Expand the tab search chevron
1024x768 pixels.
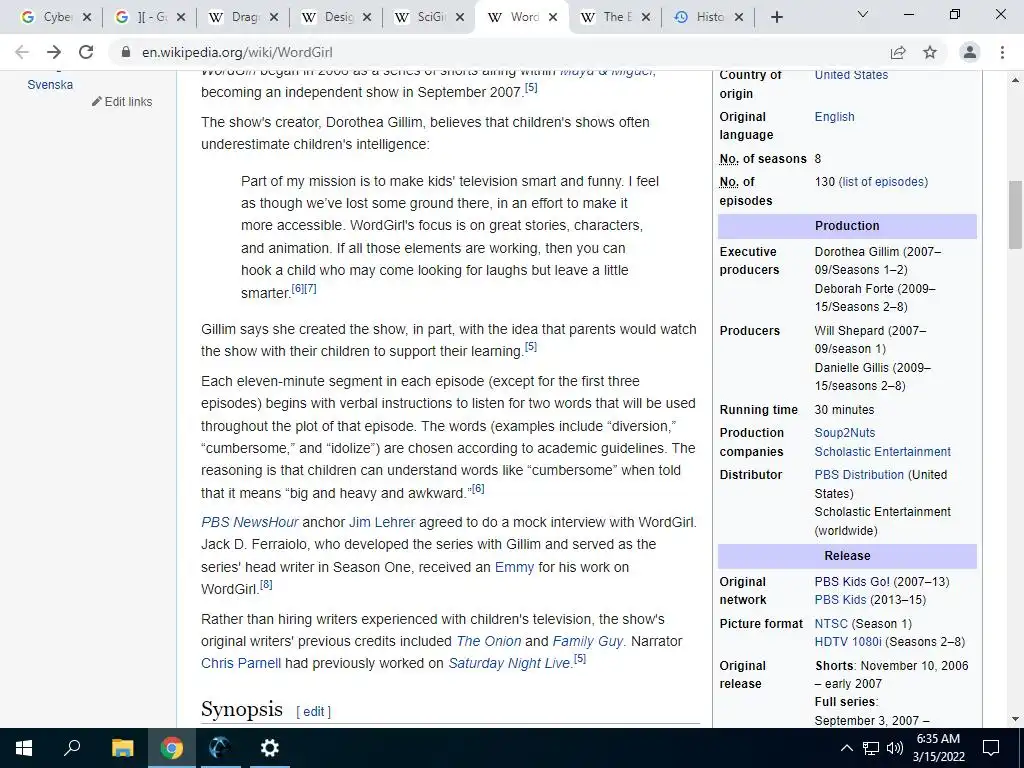[863, 14]
